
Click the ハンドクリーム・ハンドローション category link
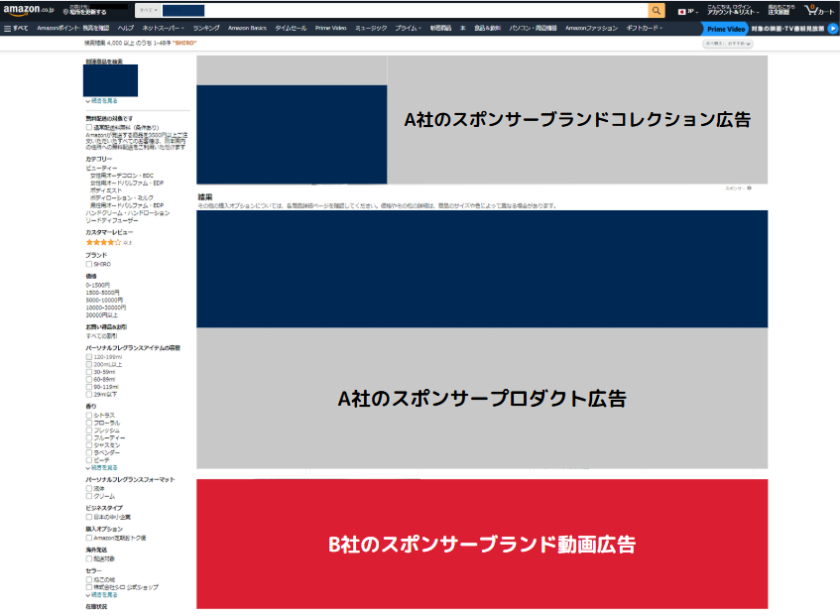(x=127, y=213)
